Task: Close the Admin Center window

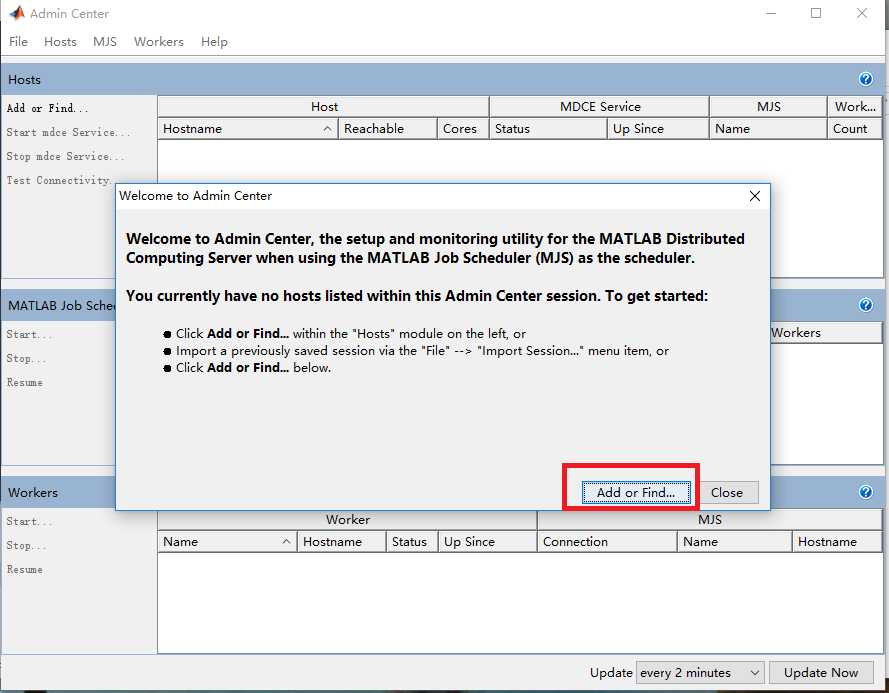Action: coord(862,13)
